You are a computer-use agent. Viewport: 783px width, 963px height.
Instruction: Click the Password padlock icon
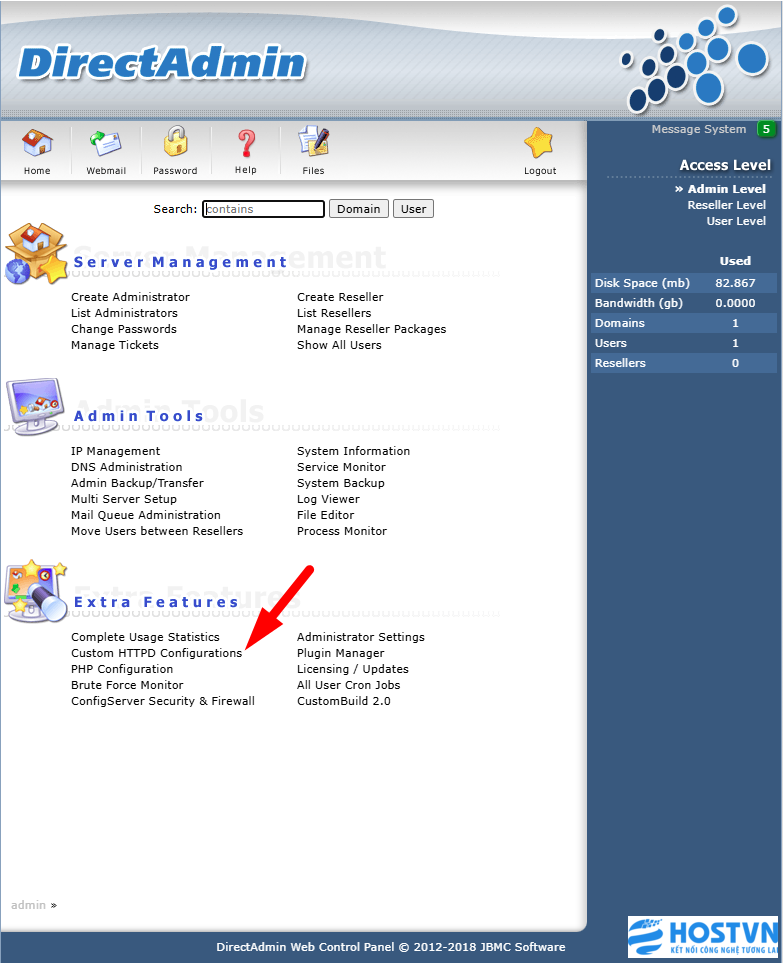(x=176, y=141)
